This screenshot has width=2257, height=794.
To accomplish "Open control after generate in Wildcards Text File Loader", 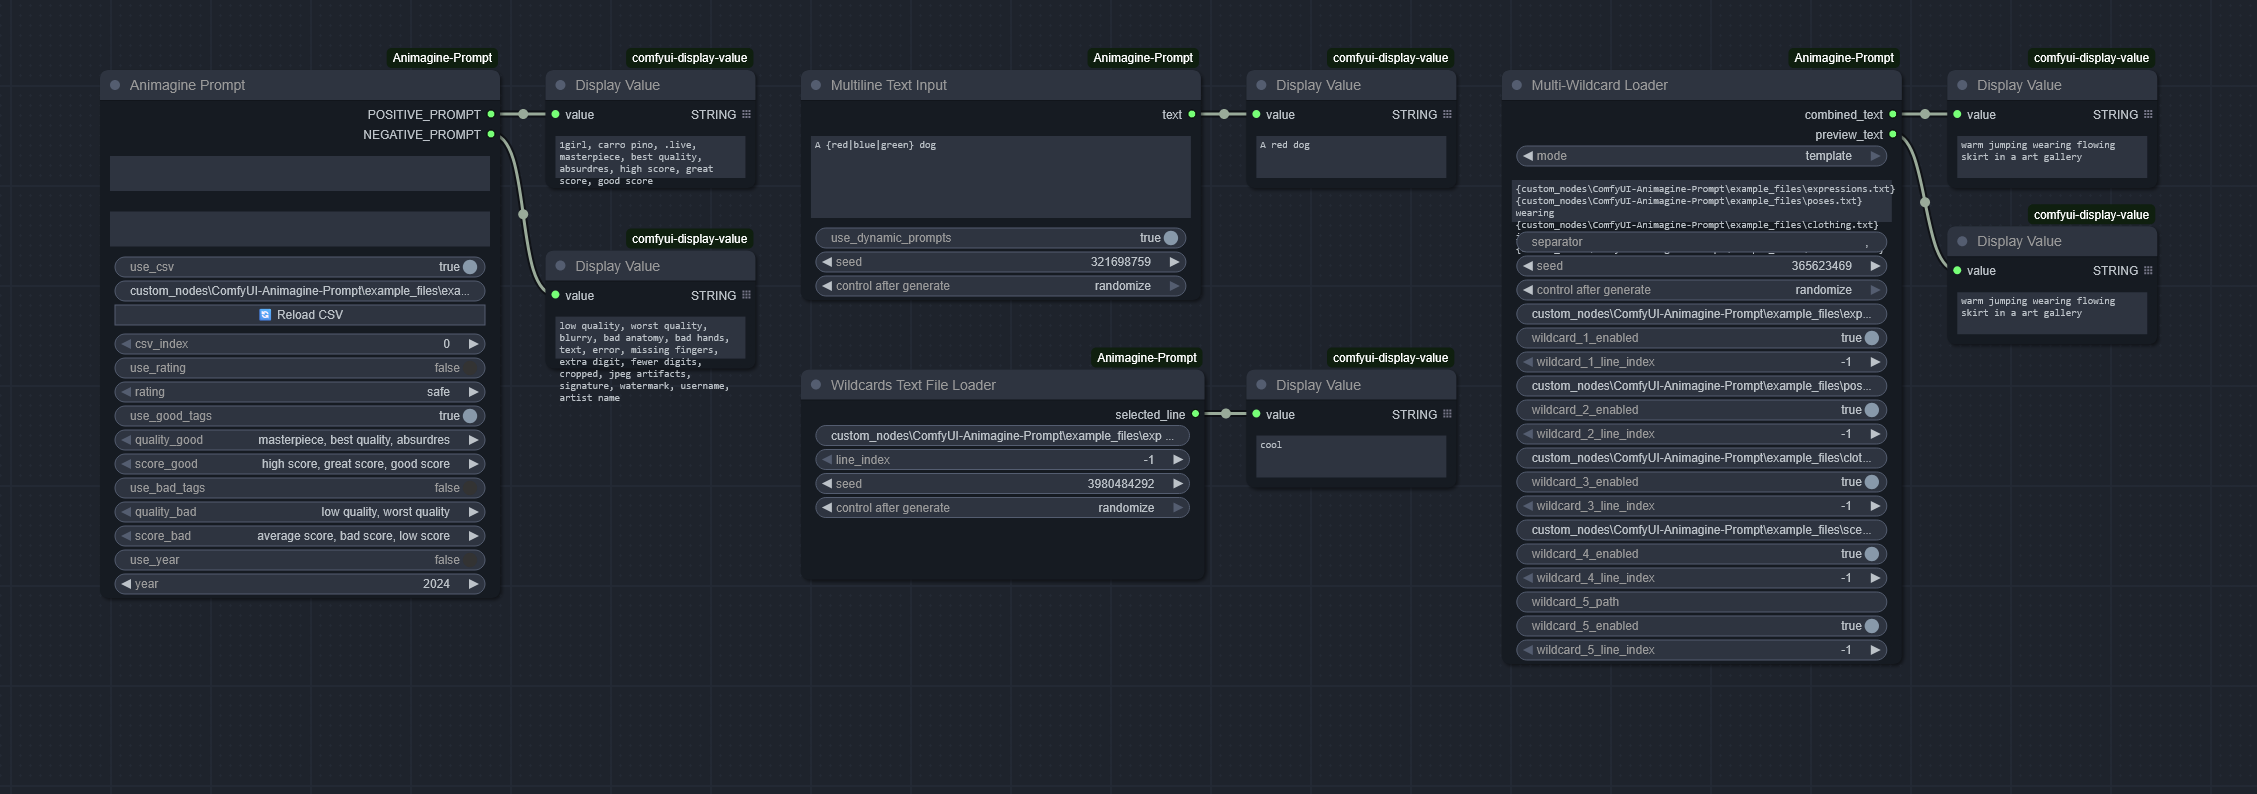I will pyautogui.click(x=1003, y=508).
